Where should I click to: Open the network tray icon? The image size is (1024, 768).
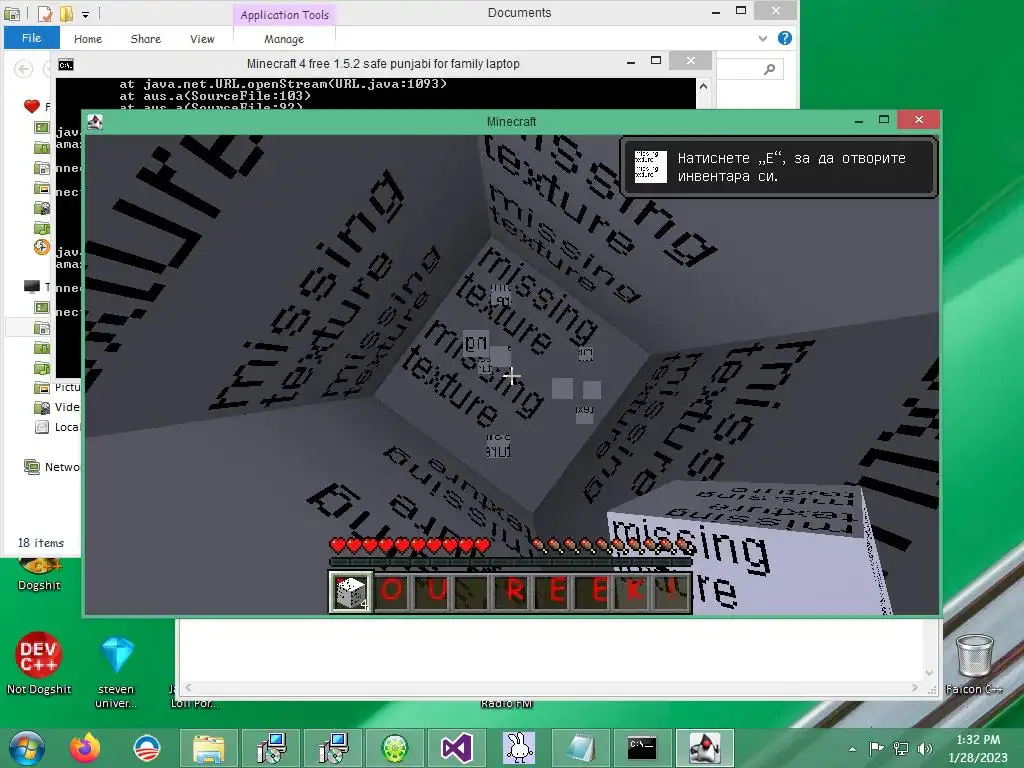(901, 748)
